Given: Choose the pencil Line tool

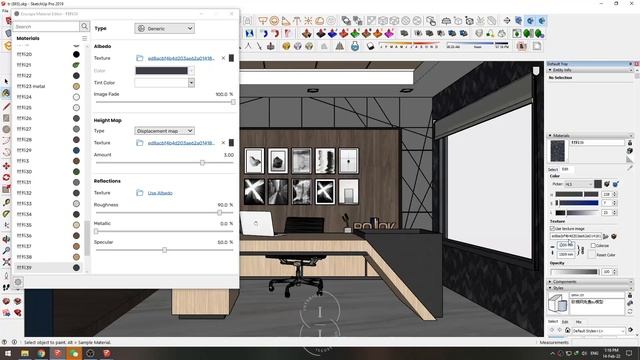Looking at the screenshot, I should pos(6,107).
